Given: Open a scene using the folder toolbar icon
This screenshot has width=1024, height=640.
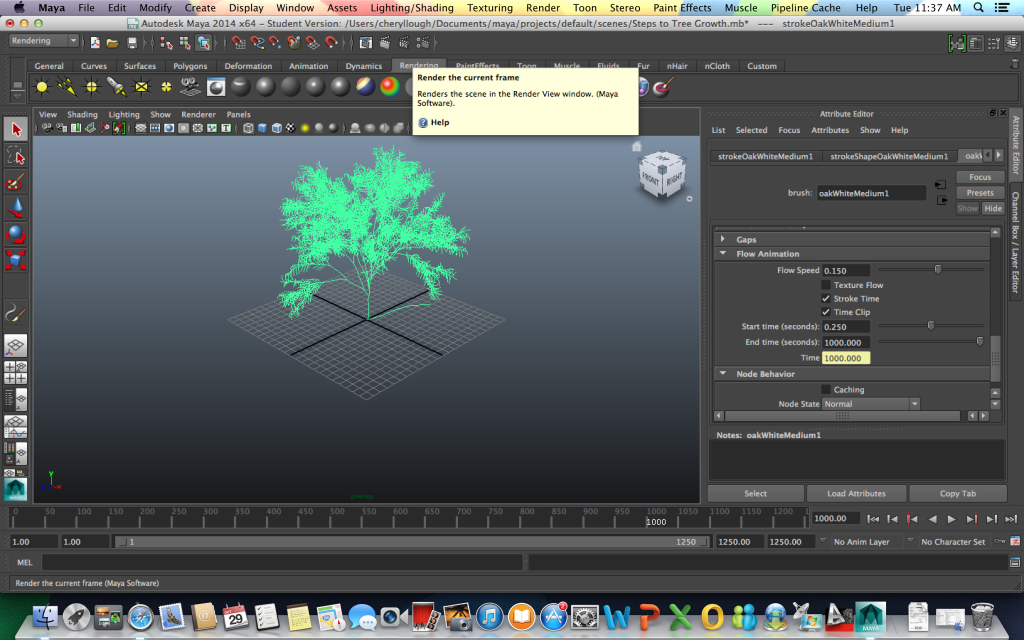Looking at the screenshot, I should 114,42.
